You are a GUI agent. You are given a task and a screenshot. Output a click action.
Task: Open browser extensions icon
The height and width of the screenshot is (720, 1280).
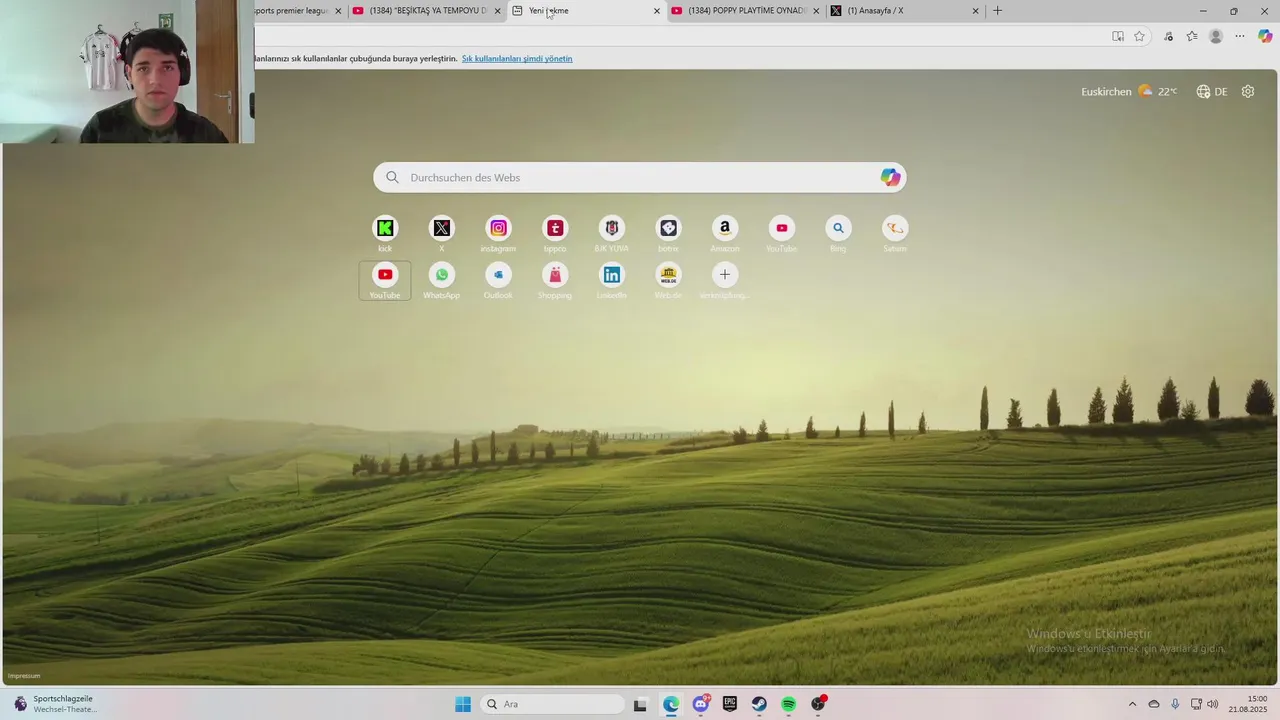pos(1168,36)
